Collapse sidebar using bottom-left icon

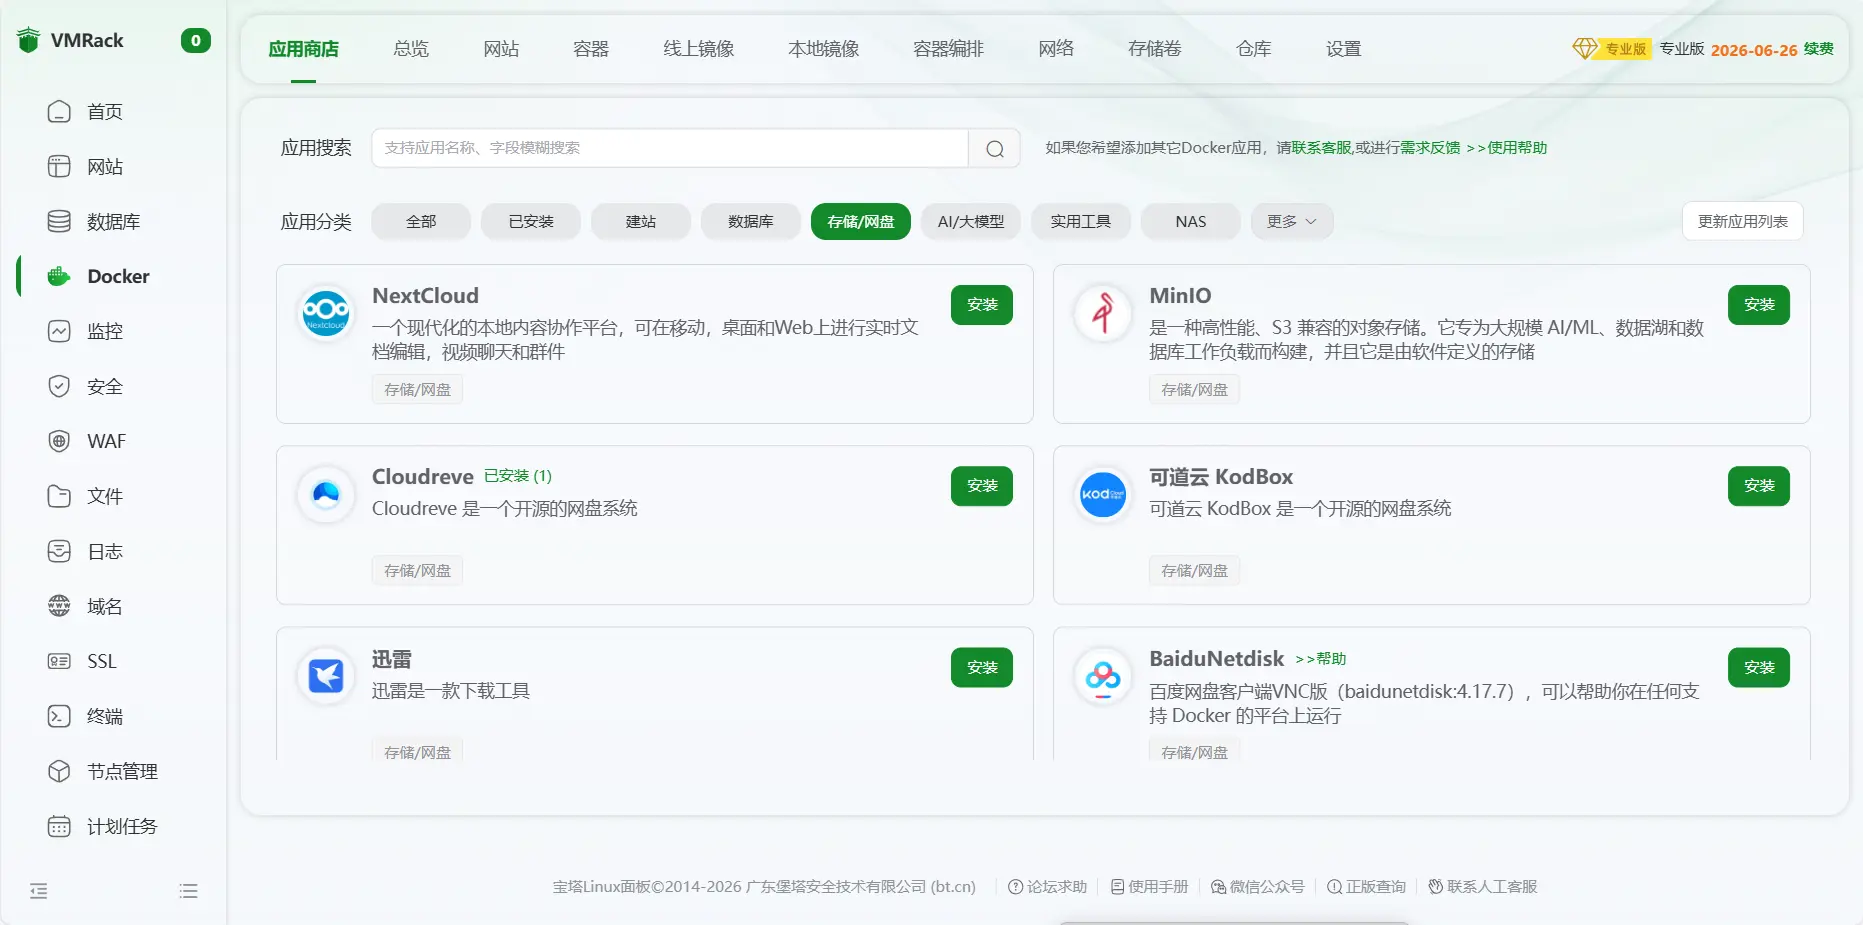tap(39, 891)
